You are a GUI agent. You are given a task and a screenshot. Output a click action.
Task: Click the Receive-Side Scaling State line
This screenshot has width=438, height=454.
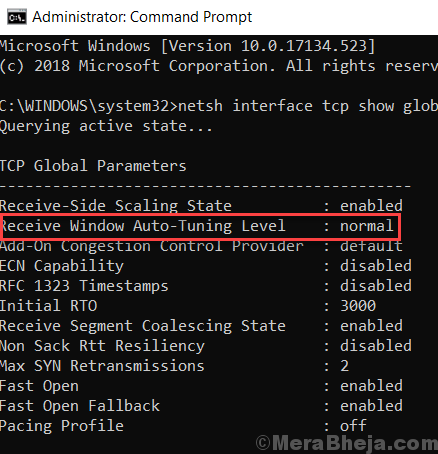click(x=201, y=206)
